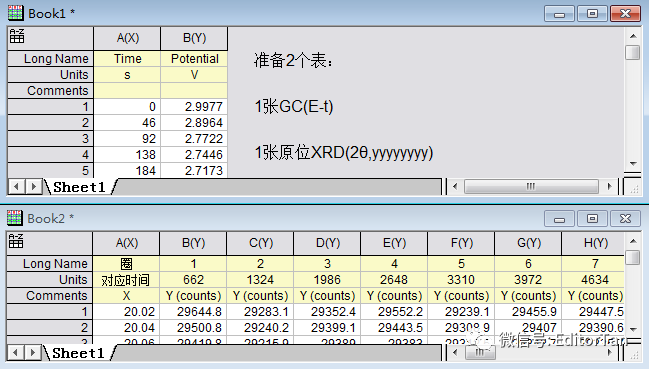
Task: Click Book1 horizontal scrollbar right arrow
Action: [x=609, y=187]
